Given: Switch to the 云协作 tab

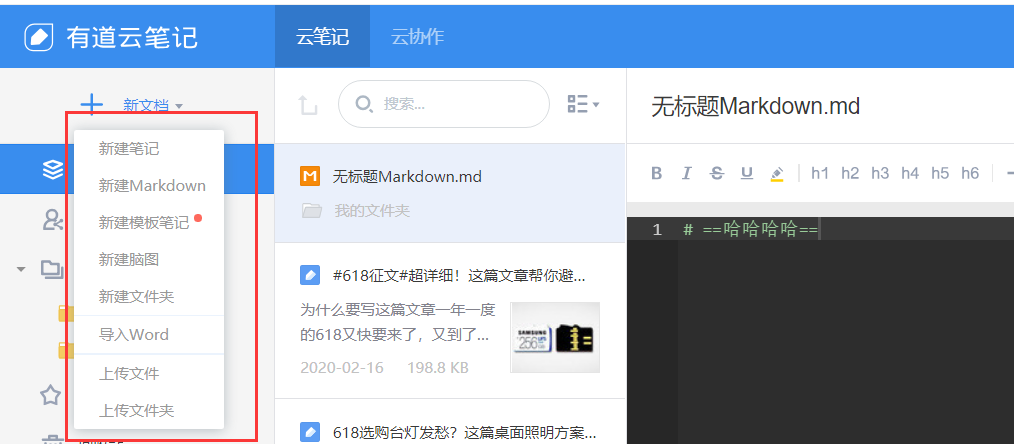Looking at the screenshot, I should (417, 37).
